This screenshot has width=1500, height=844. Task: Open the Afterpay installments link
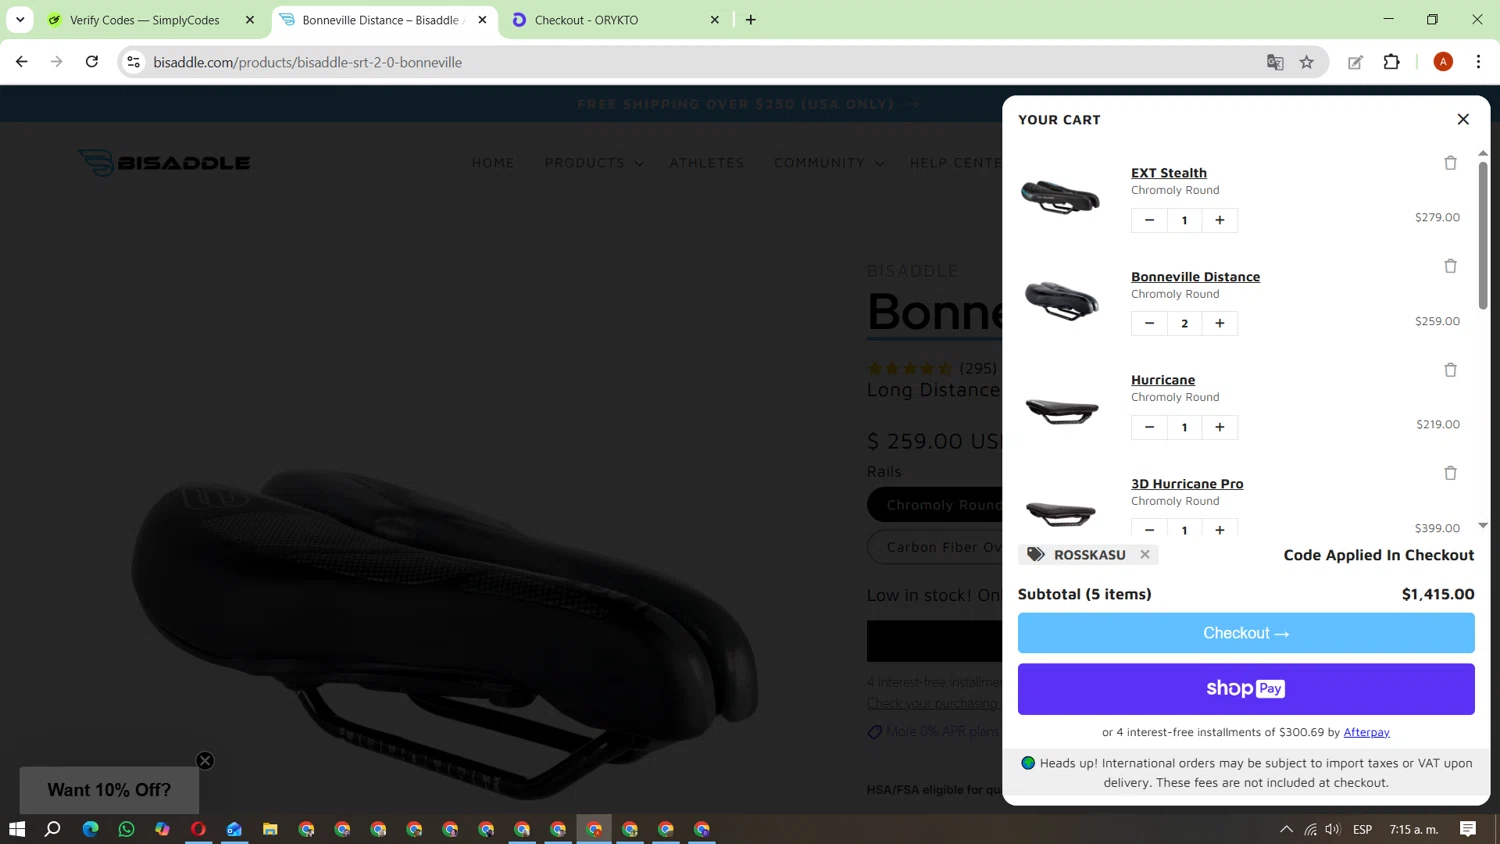coord(1366,732)
